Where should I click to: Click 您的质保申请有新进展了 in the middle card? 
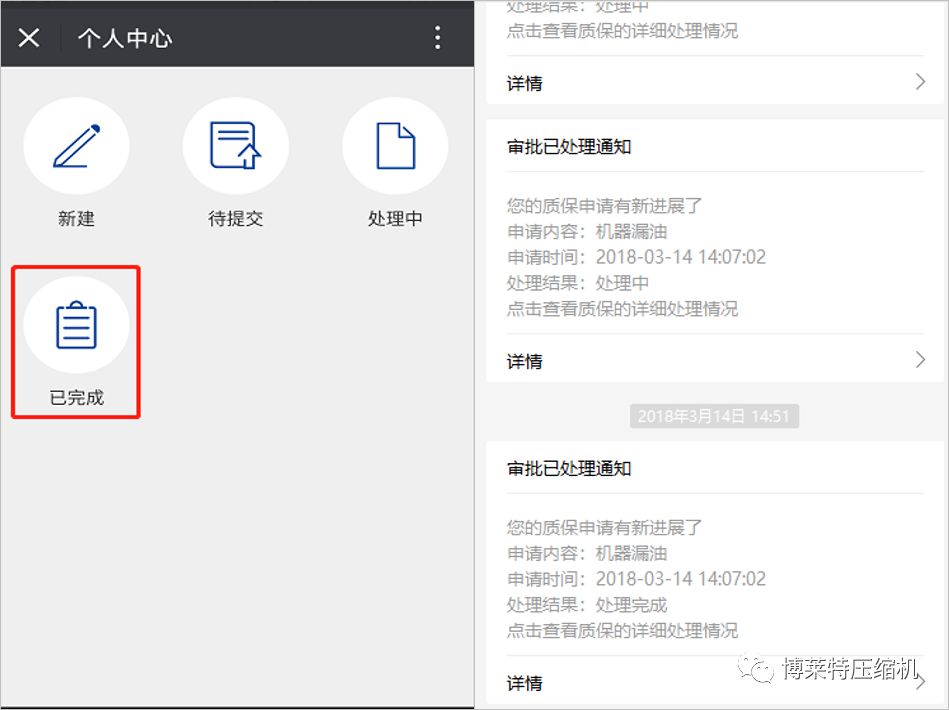(x=604, y=206)
